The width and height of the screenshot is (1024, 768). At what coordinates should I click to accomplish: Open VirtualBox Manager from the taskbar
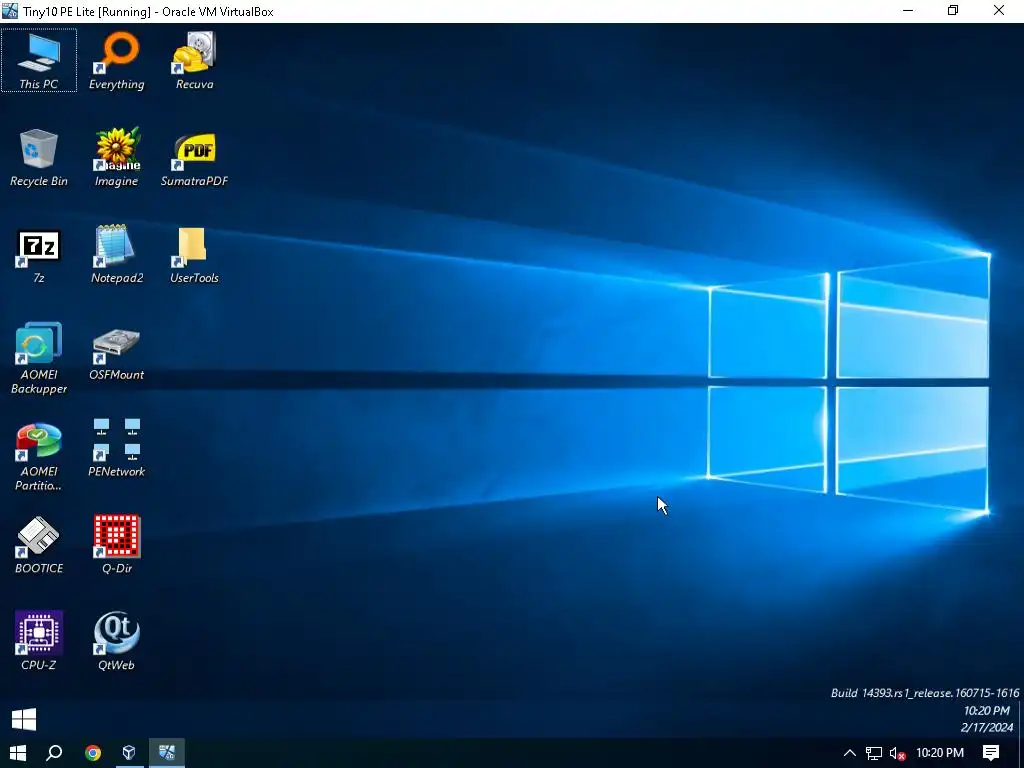coord(129,753)
